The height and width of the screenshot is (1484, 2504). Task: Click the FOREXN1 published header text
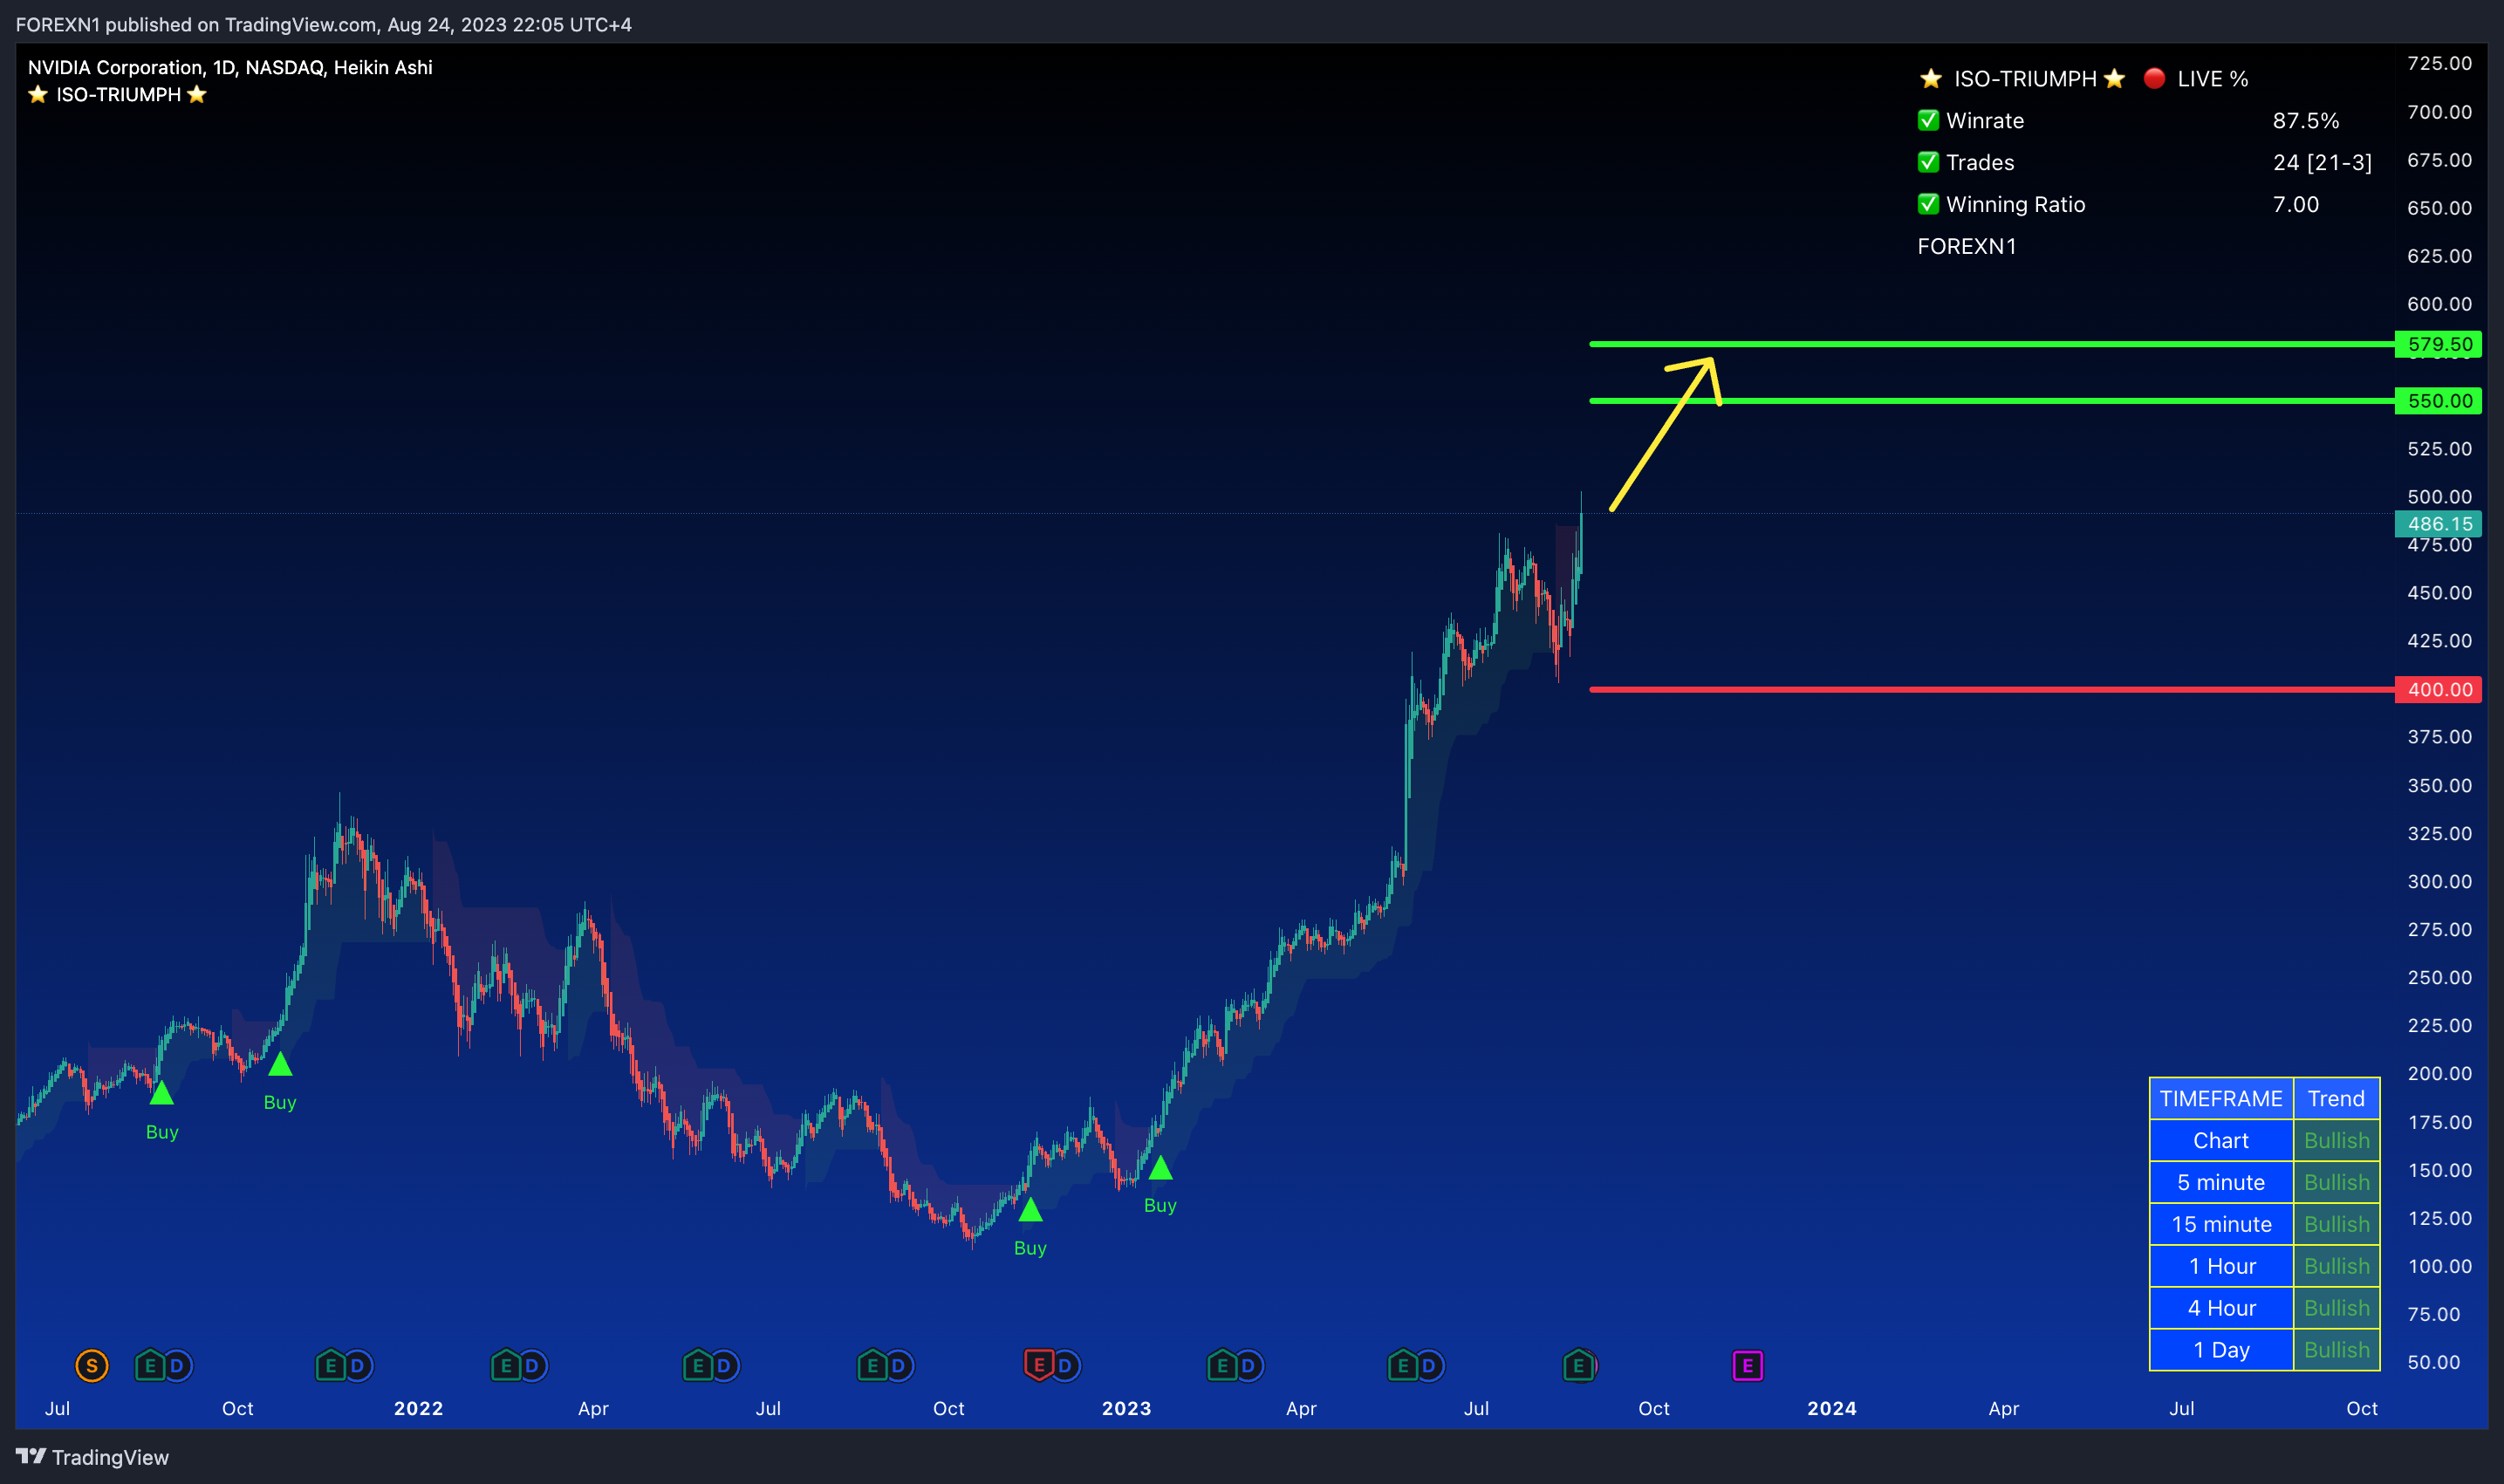[323, 24]
